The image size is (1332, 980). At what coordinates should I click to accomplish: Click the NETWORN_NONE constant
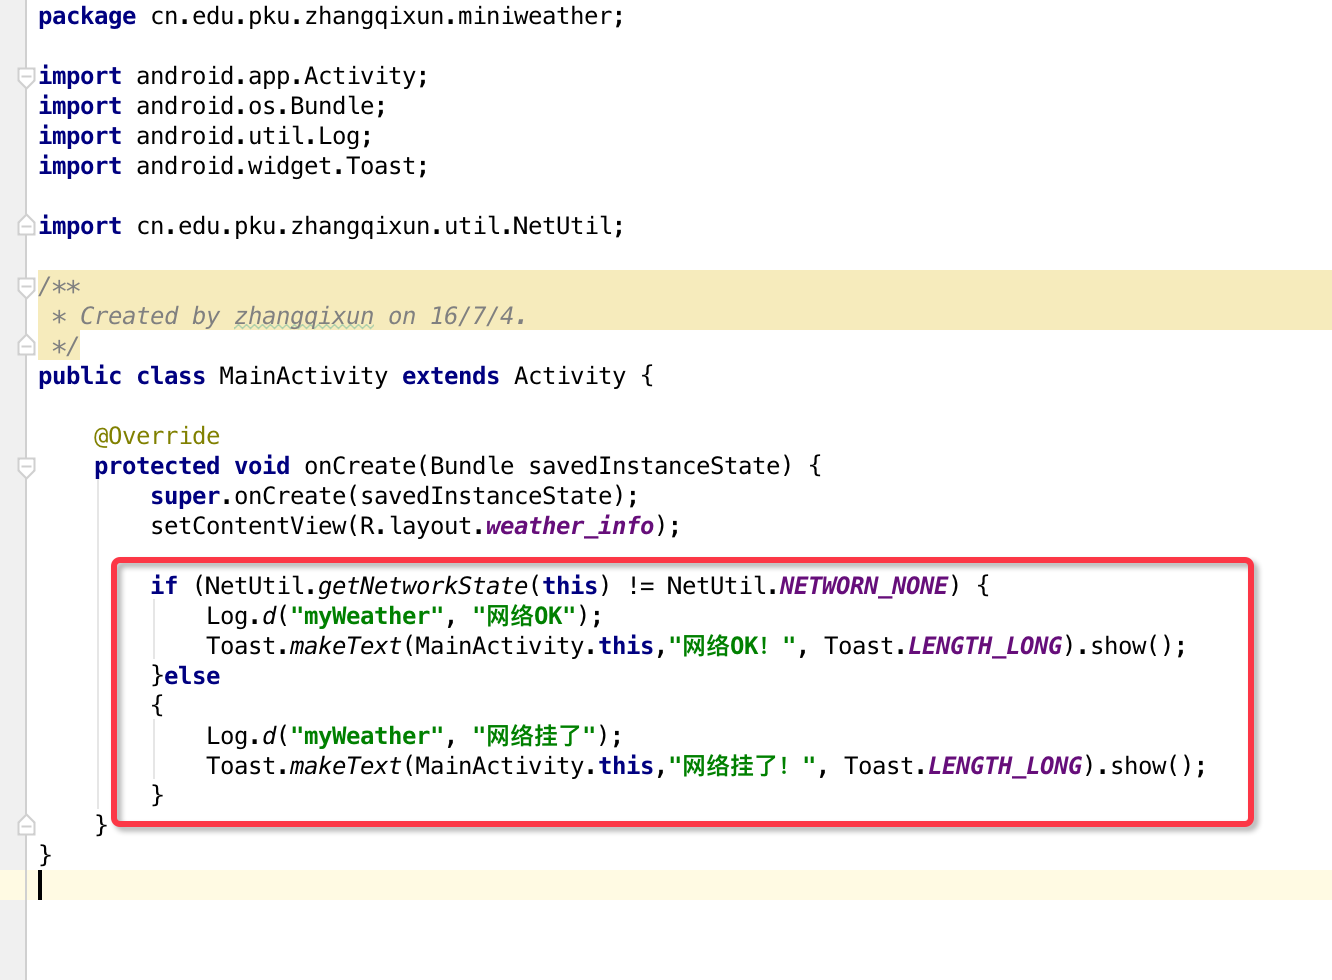point(863,586)
